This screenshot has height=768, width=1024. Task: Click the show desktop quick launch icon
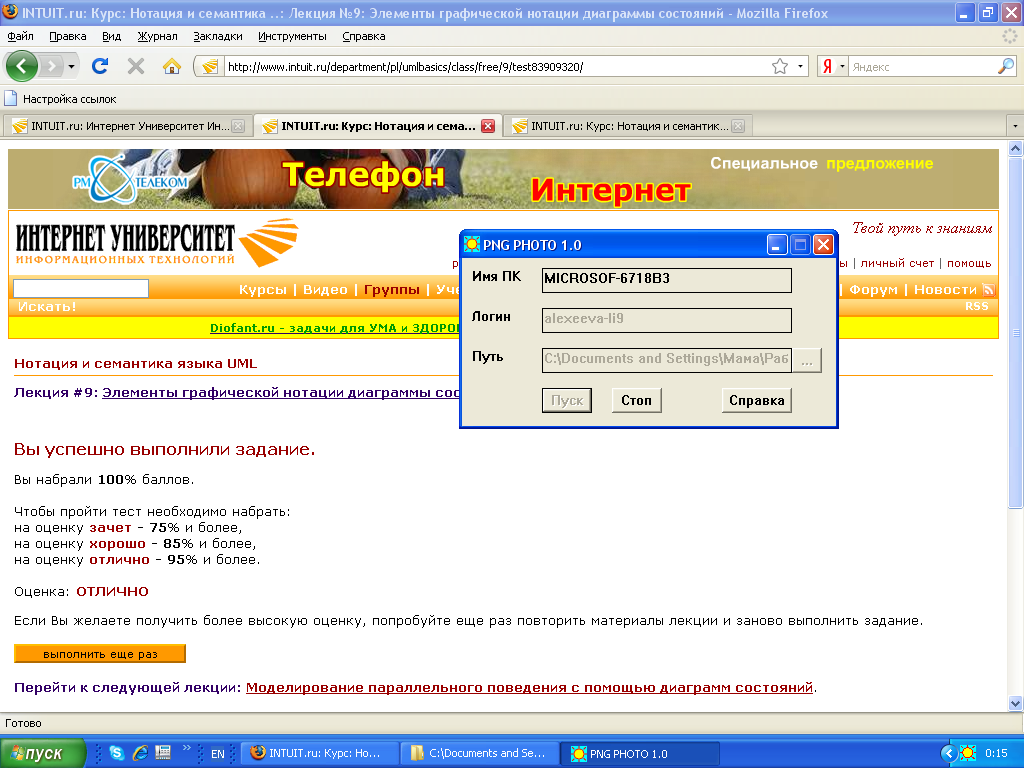pos(163,753)
